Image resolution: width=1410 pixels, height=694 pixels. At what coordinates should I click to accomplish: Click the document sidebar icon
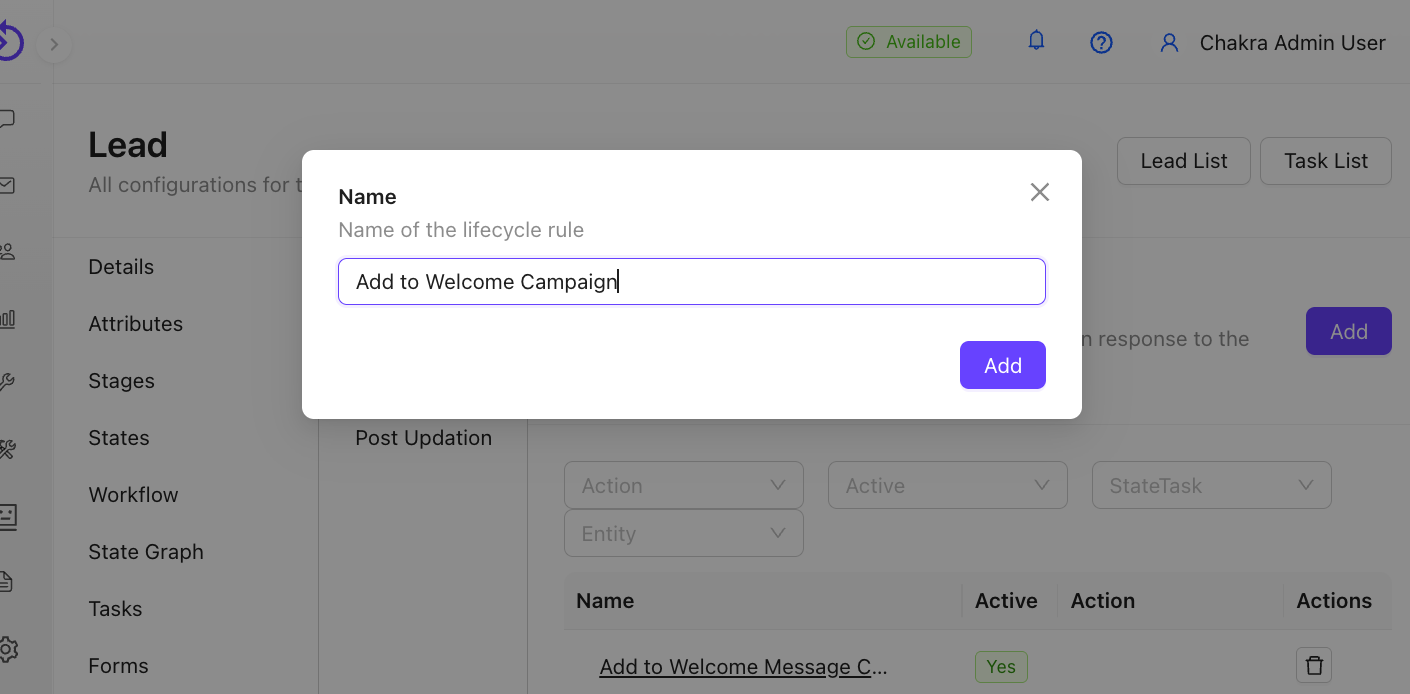click(8, 581)
